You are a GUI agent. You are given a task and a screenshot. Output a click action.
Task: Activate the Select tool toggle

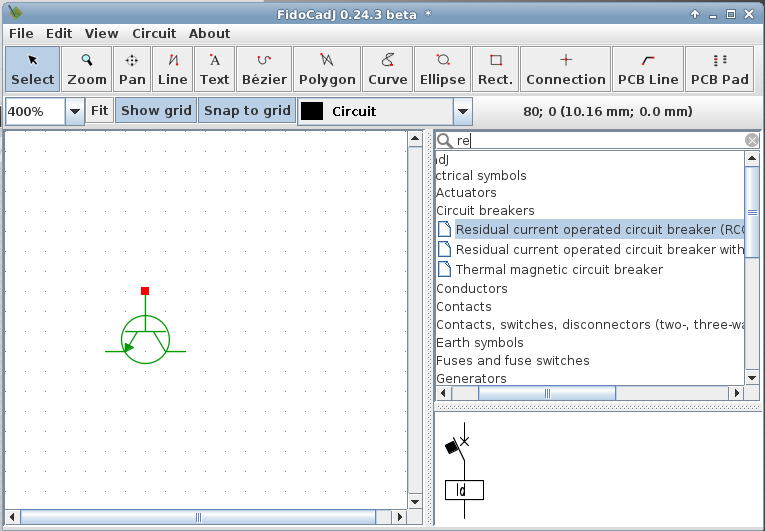[x=33, y=69]
